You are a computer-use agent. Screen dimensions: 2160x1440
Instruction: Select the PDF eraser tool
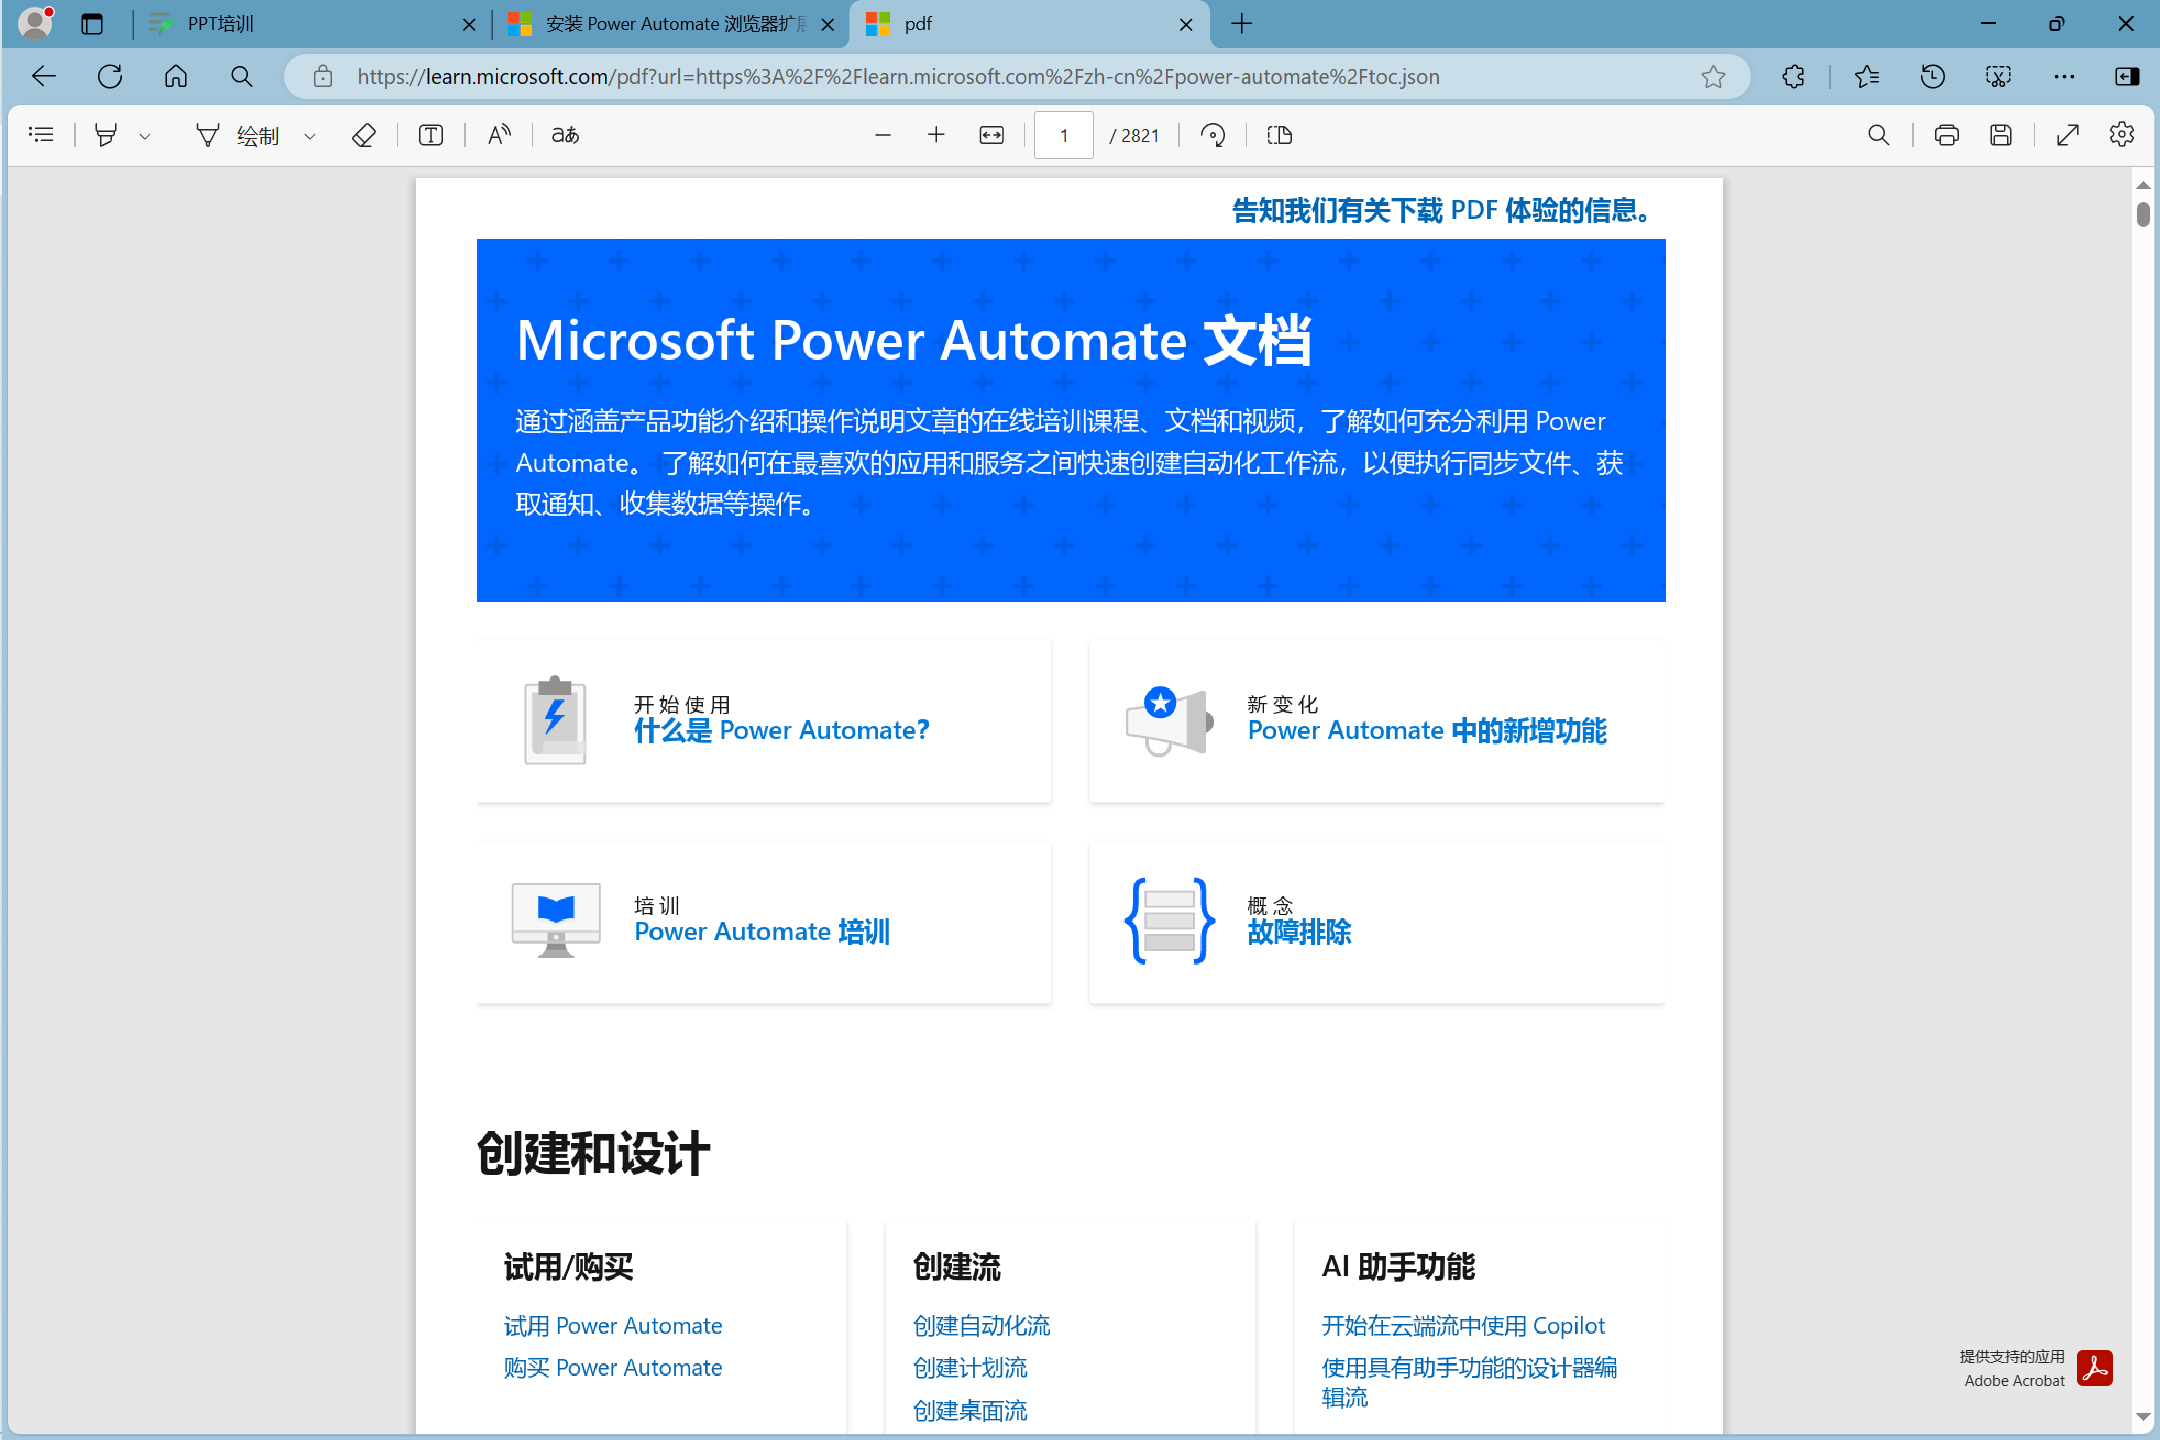(x=364, y=135)
